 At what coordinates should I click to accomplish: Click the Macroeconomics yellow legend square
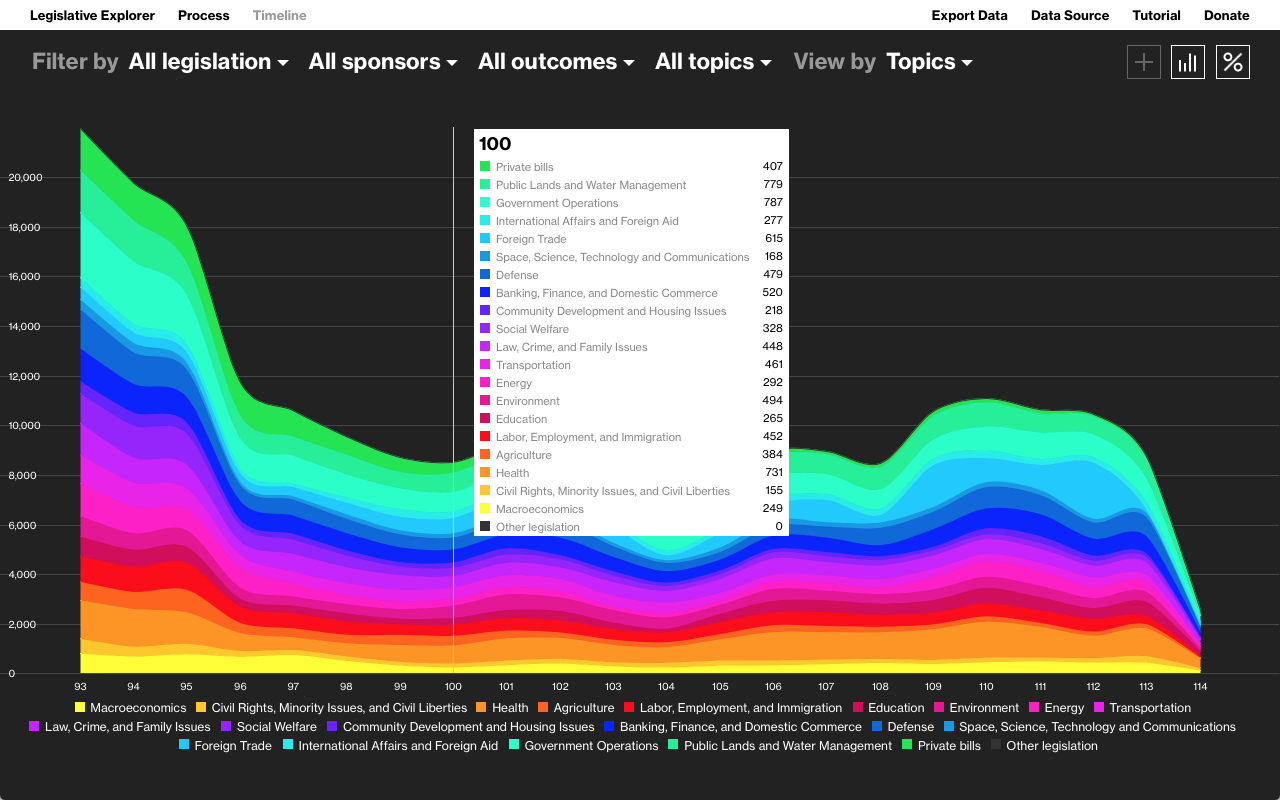[78, 707]
